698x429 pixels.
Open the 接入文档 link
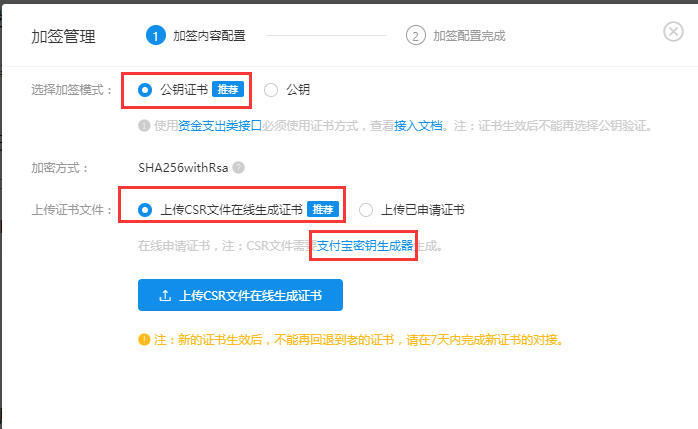[418, 126]
